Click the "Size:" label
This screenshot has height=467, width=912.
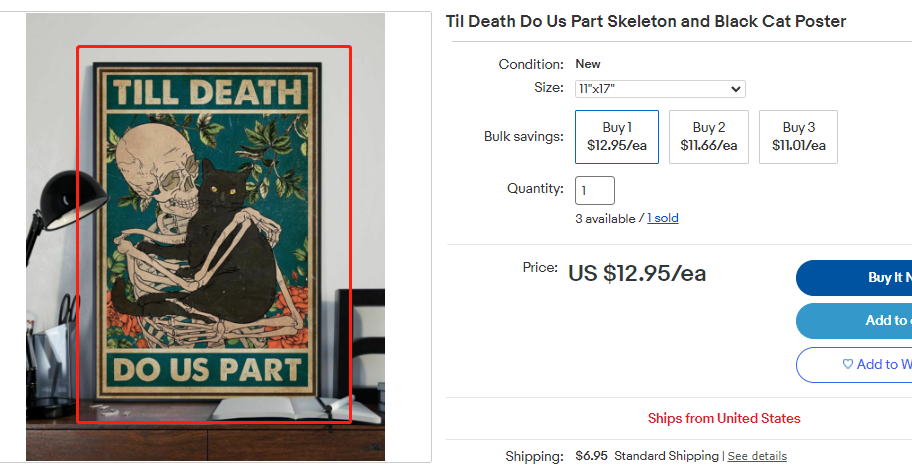point(549,88)
